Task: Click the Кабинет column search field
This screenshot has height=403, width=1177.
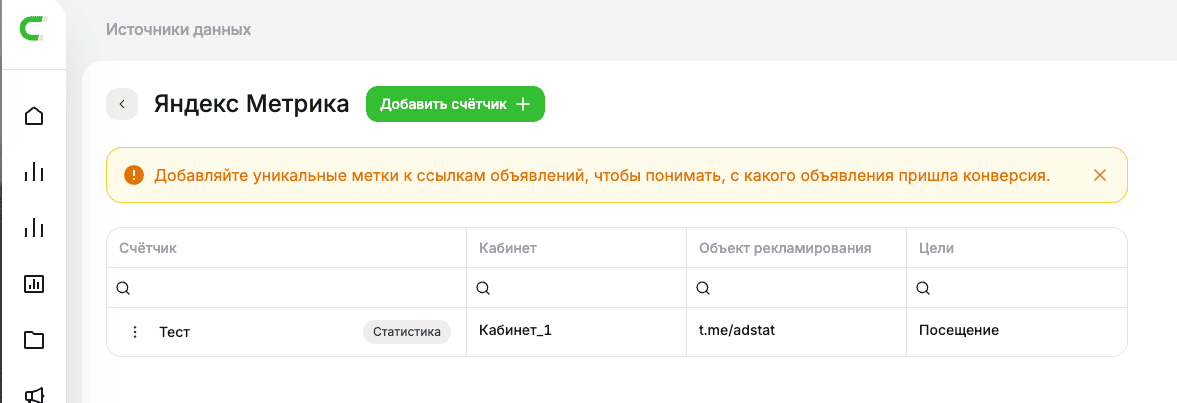Action: [576, 287]
